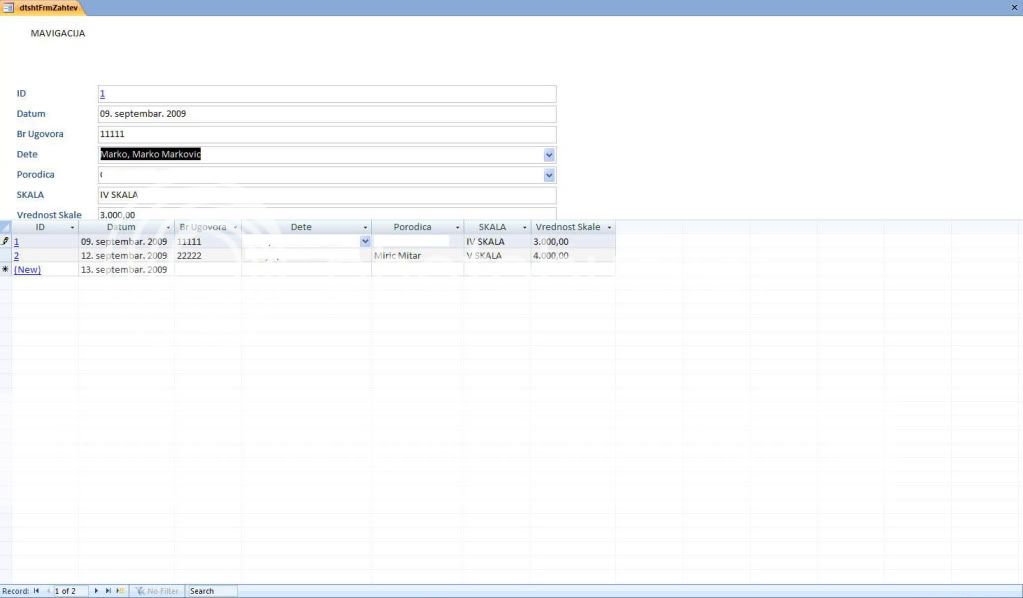1023x598 pixels.
Task: Switch to the dtshtFrmZahtev tab
Action: [42, 8]
